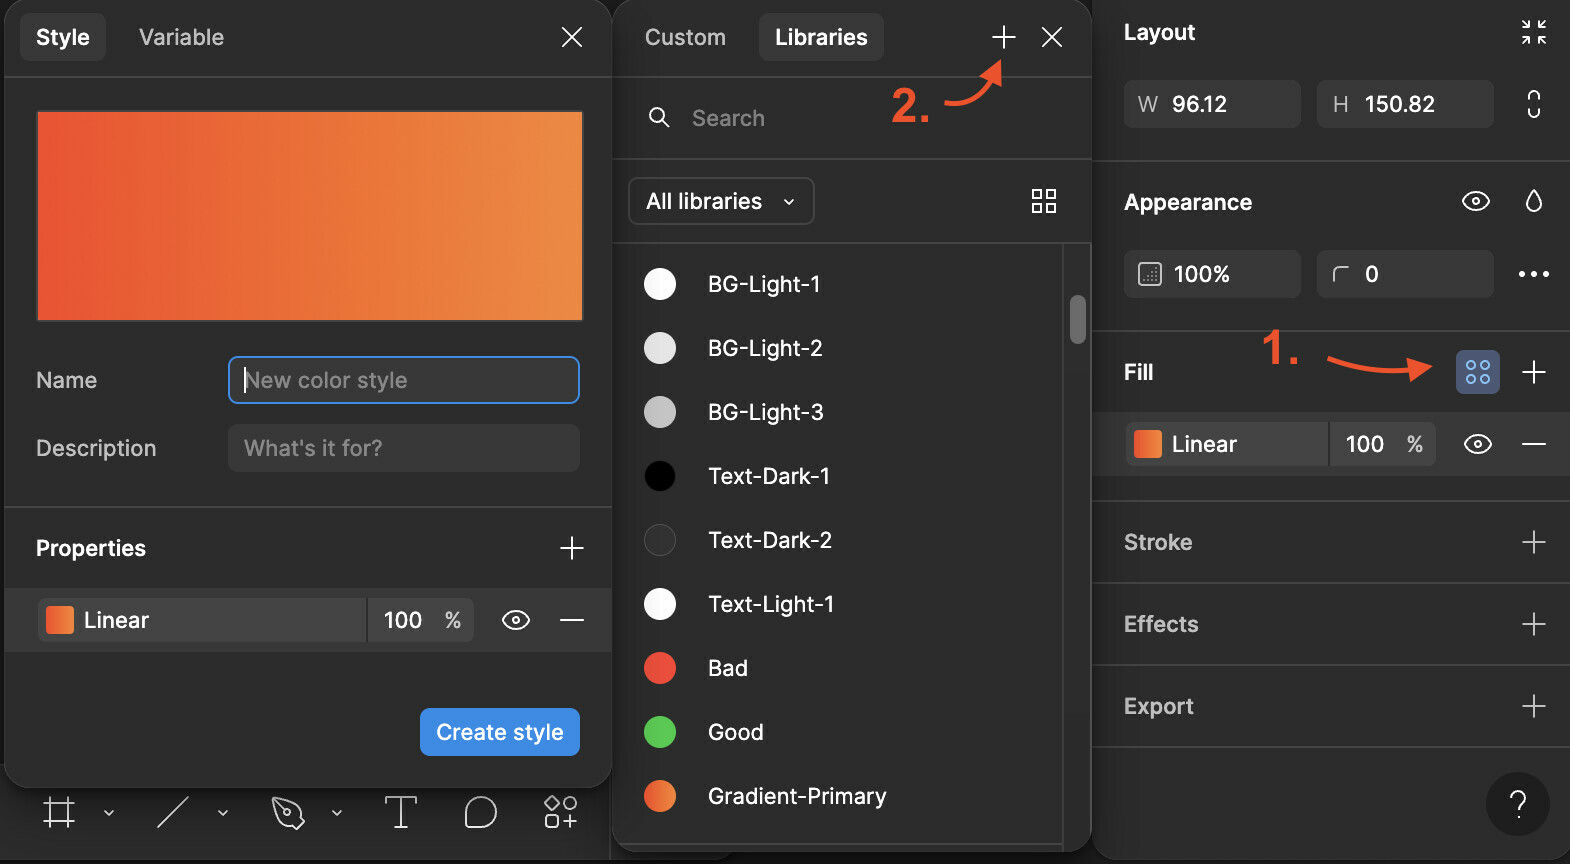Add a Stroke with plus icon
Image resolution: width=1570 pixels, height=864 pixels.
point(1534,542)
